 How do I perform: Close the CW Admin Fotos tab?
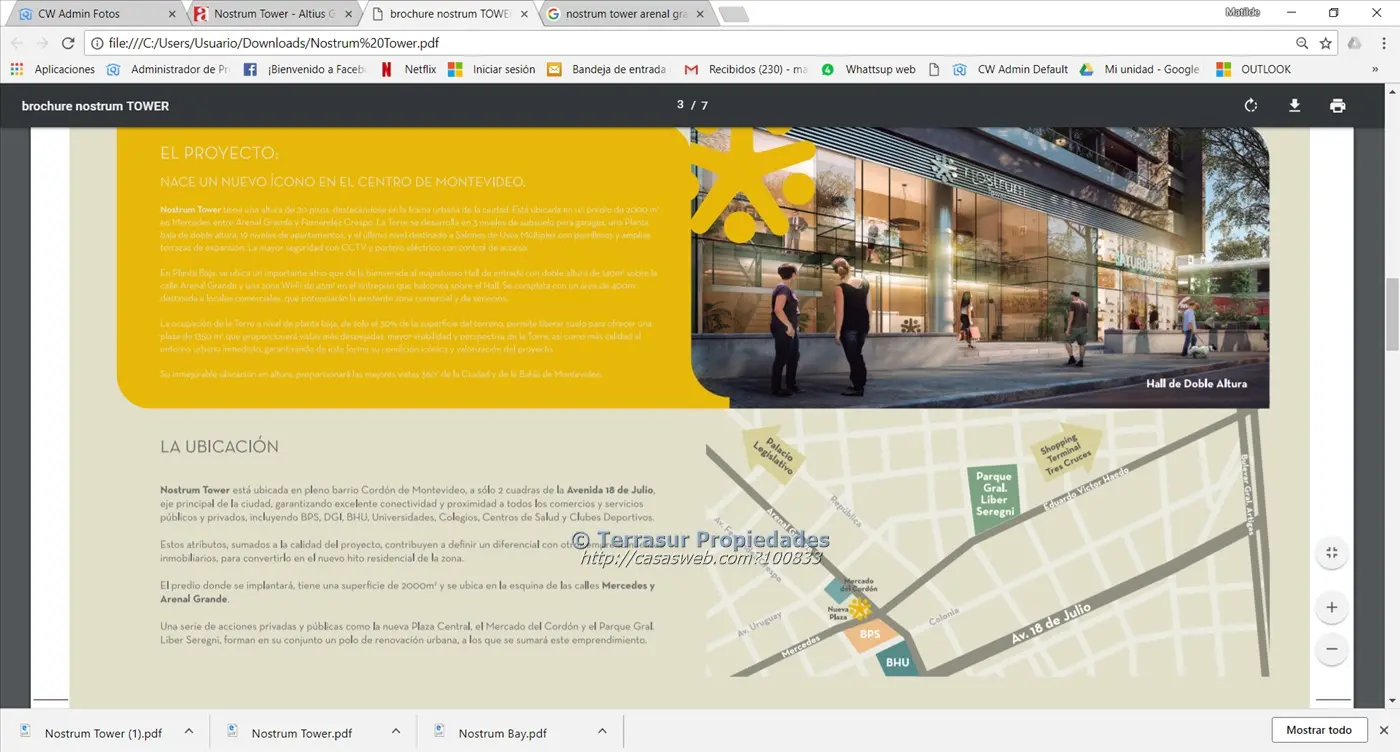172,15
